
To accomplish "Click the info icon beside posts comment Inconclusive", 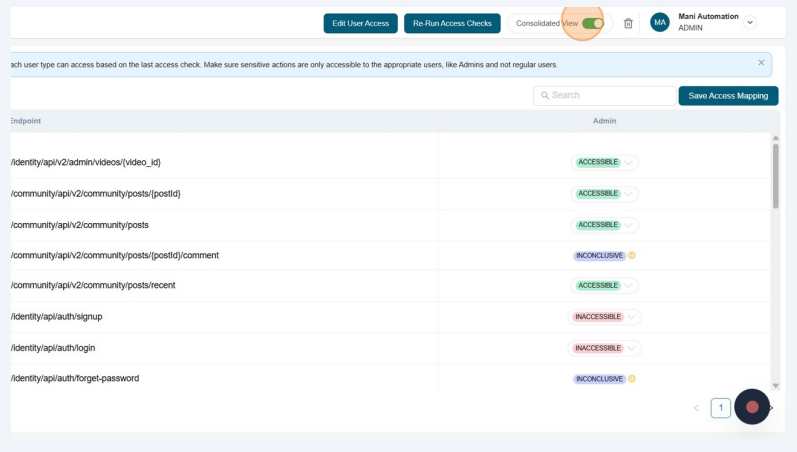I will (x=632, y=255).
